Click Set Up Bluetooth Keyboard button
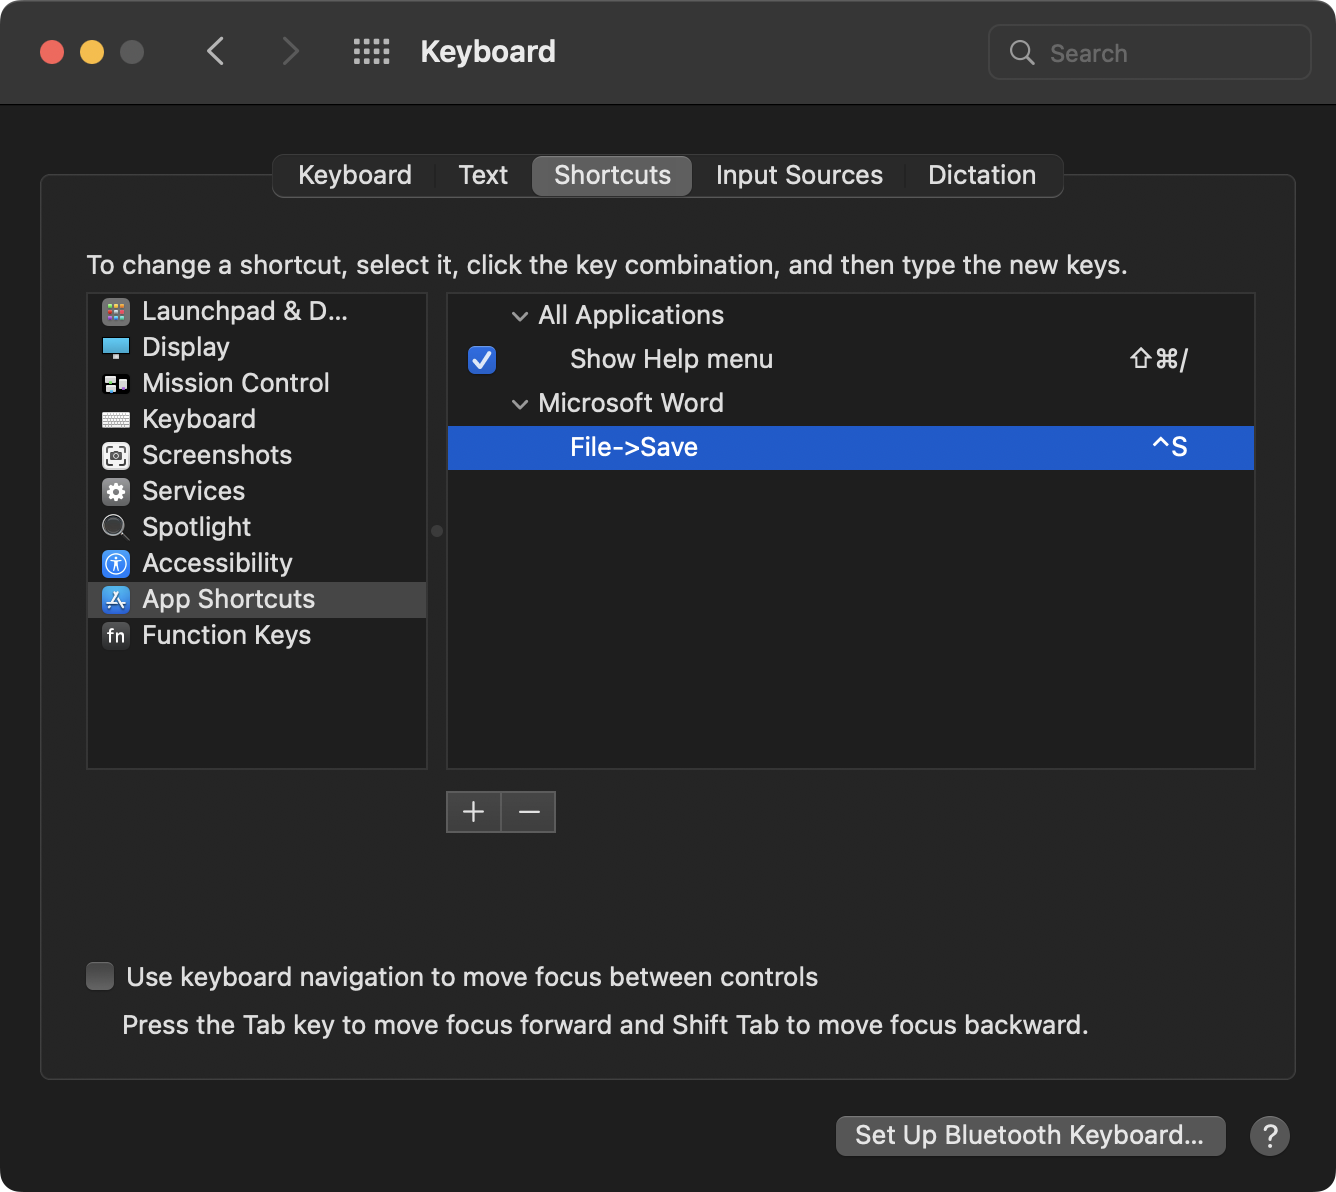Viewport: 1336px width, 1192px height. (1030, 1136)
